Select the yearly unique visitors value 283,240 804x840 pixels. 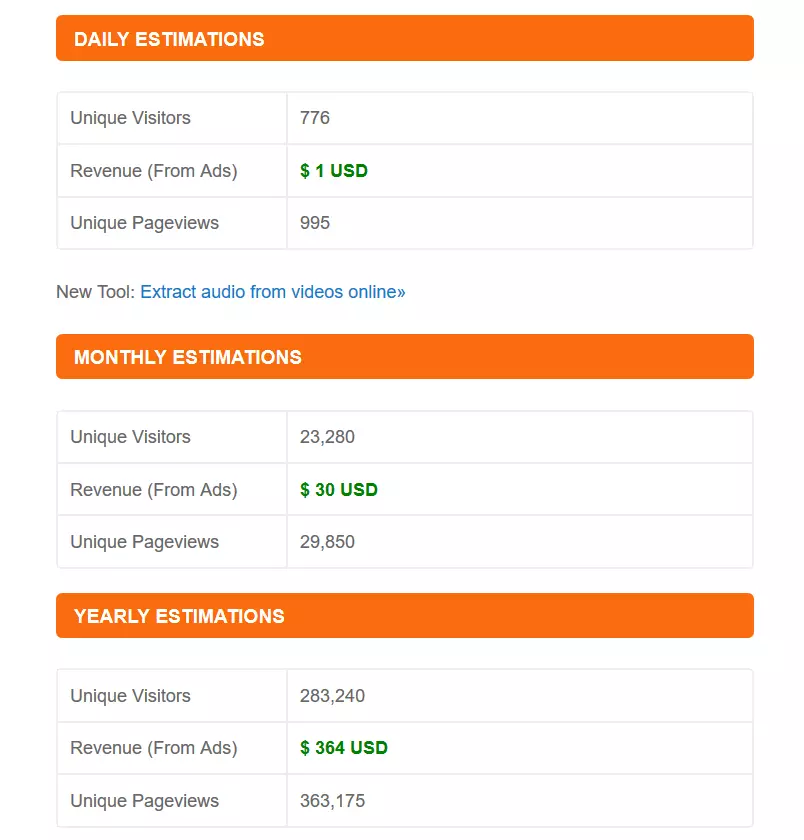tap(332, 696)
